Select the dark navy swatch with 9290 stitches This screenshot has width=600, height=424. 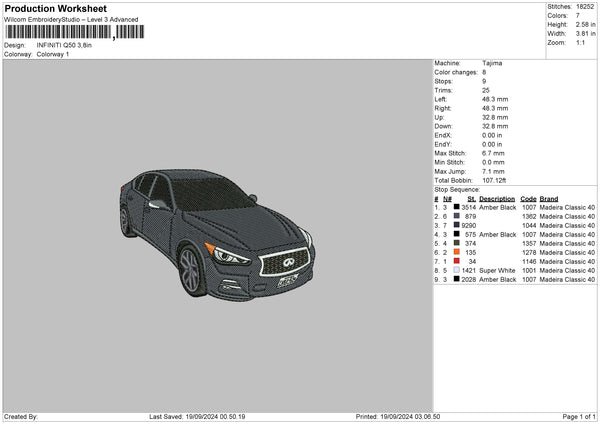[457, 225]
